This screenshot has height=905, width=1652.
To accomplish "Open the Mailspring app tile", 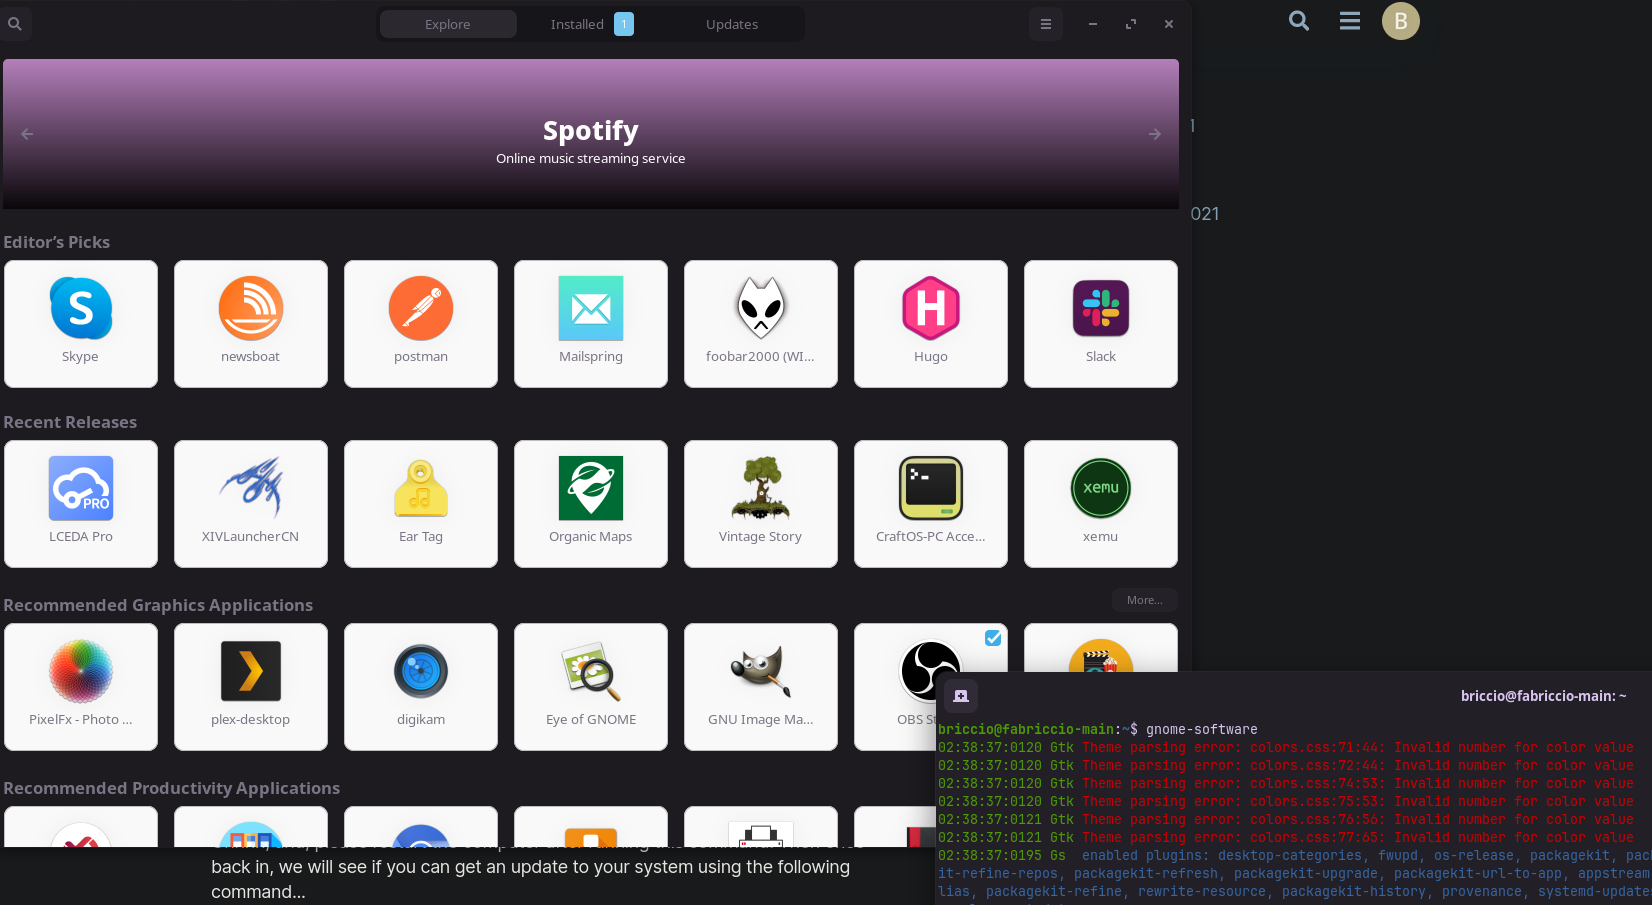I will 591,324.
